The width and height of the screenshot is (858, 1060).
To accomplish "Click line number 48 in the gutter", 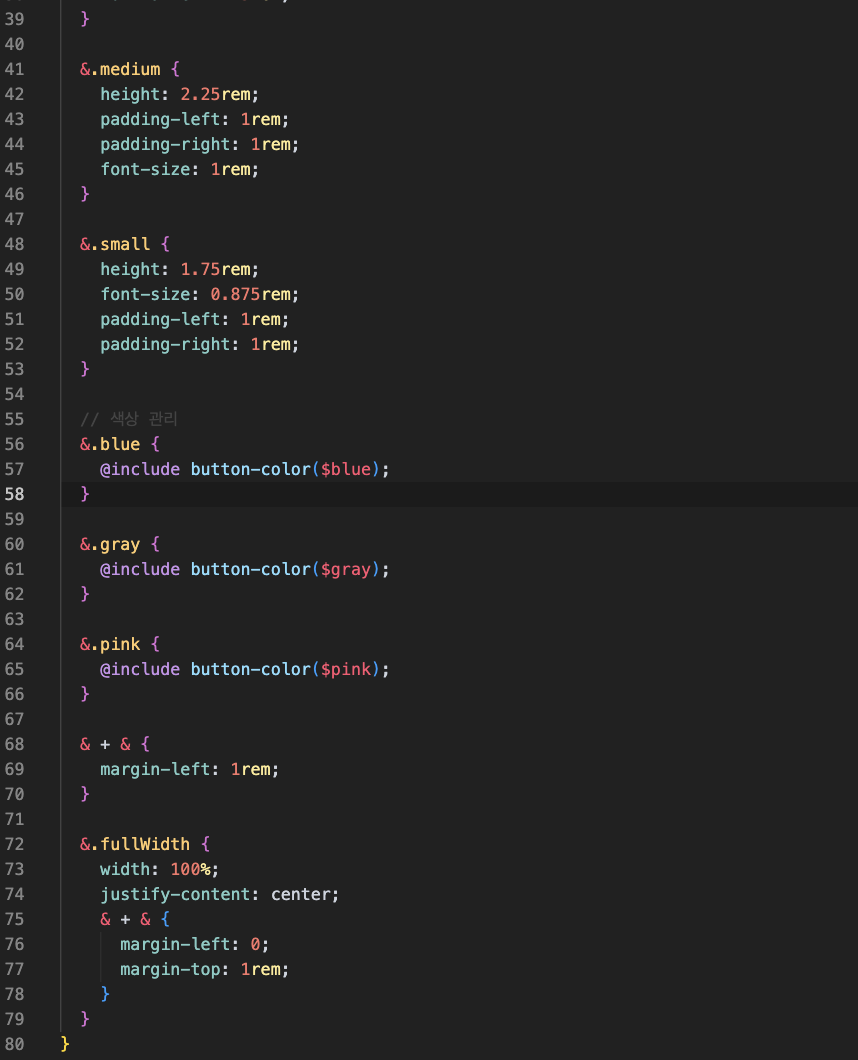I will pos(14,244).
